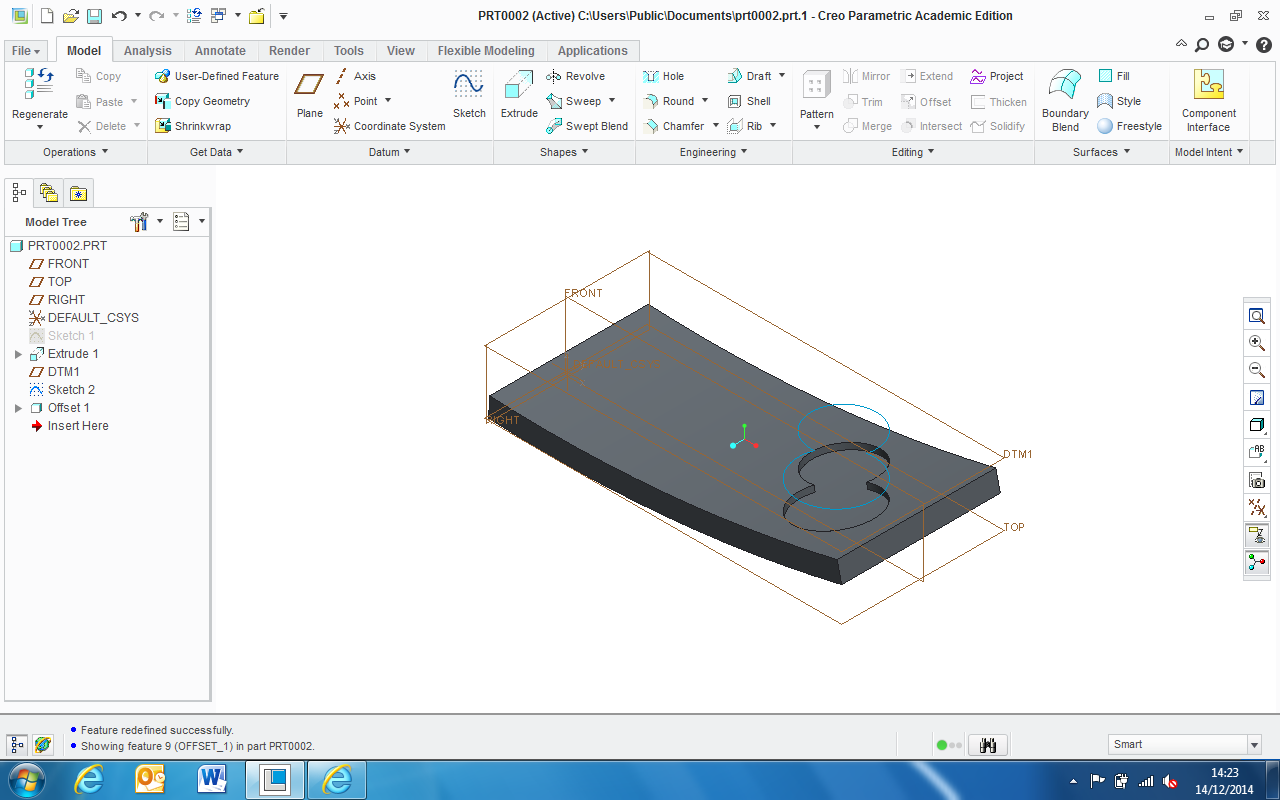The width and height of the screenshot is (1280, 800).
Task: Open the Folder Browser navigator tab
Action: click(x=48, y=193)
